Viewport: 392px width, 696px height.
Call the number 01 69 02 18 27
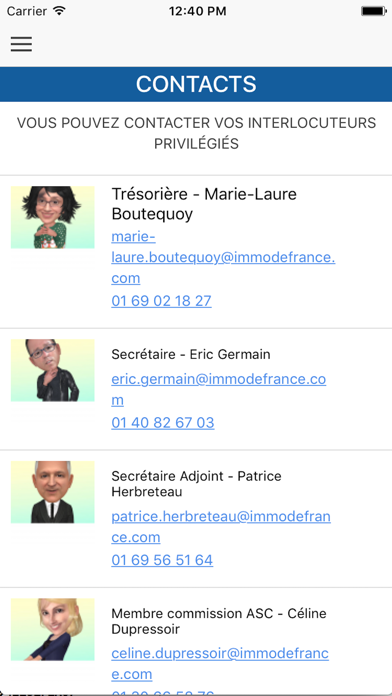(161, 301)
